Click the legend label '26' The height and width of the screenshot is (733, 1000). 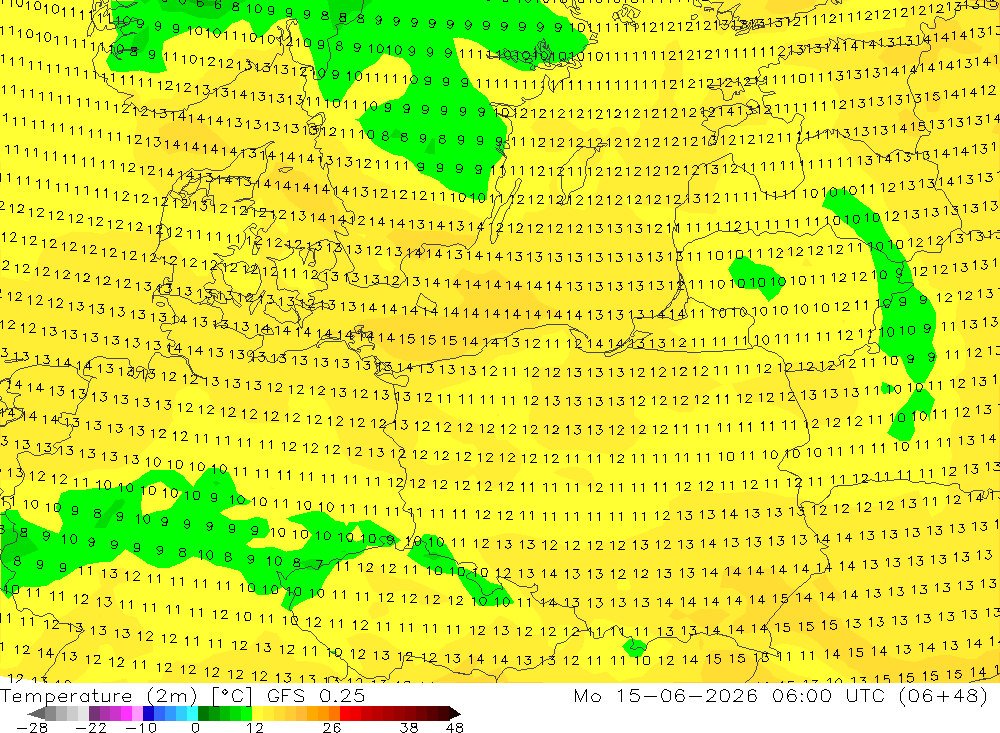332,728
